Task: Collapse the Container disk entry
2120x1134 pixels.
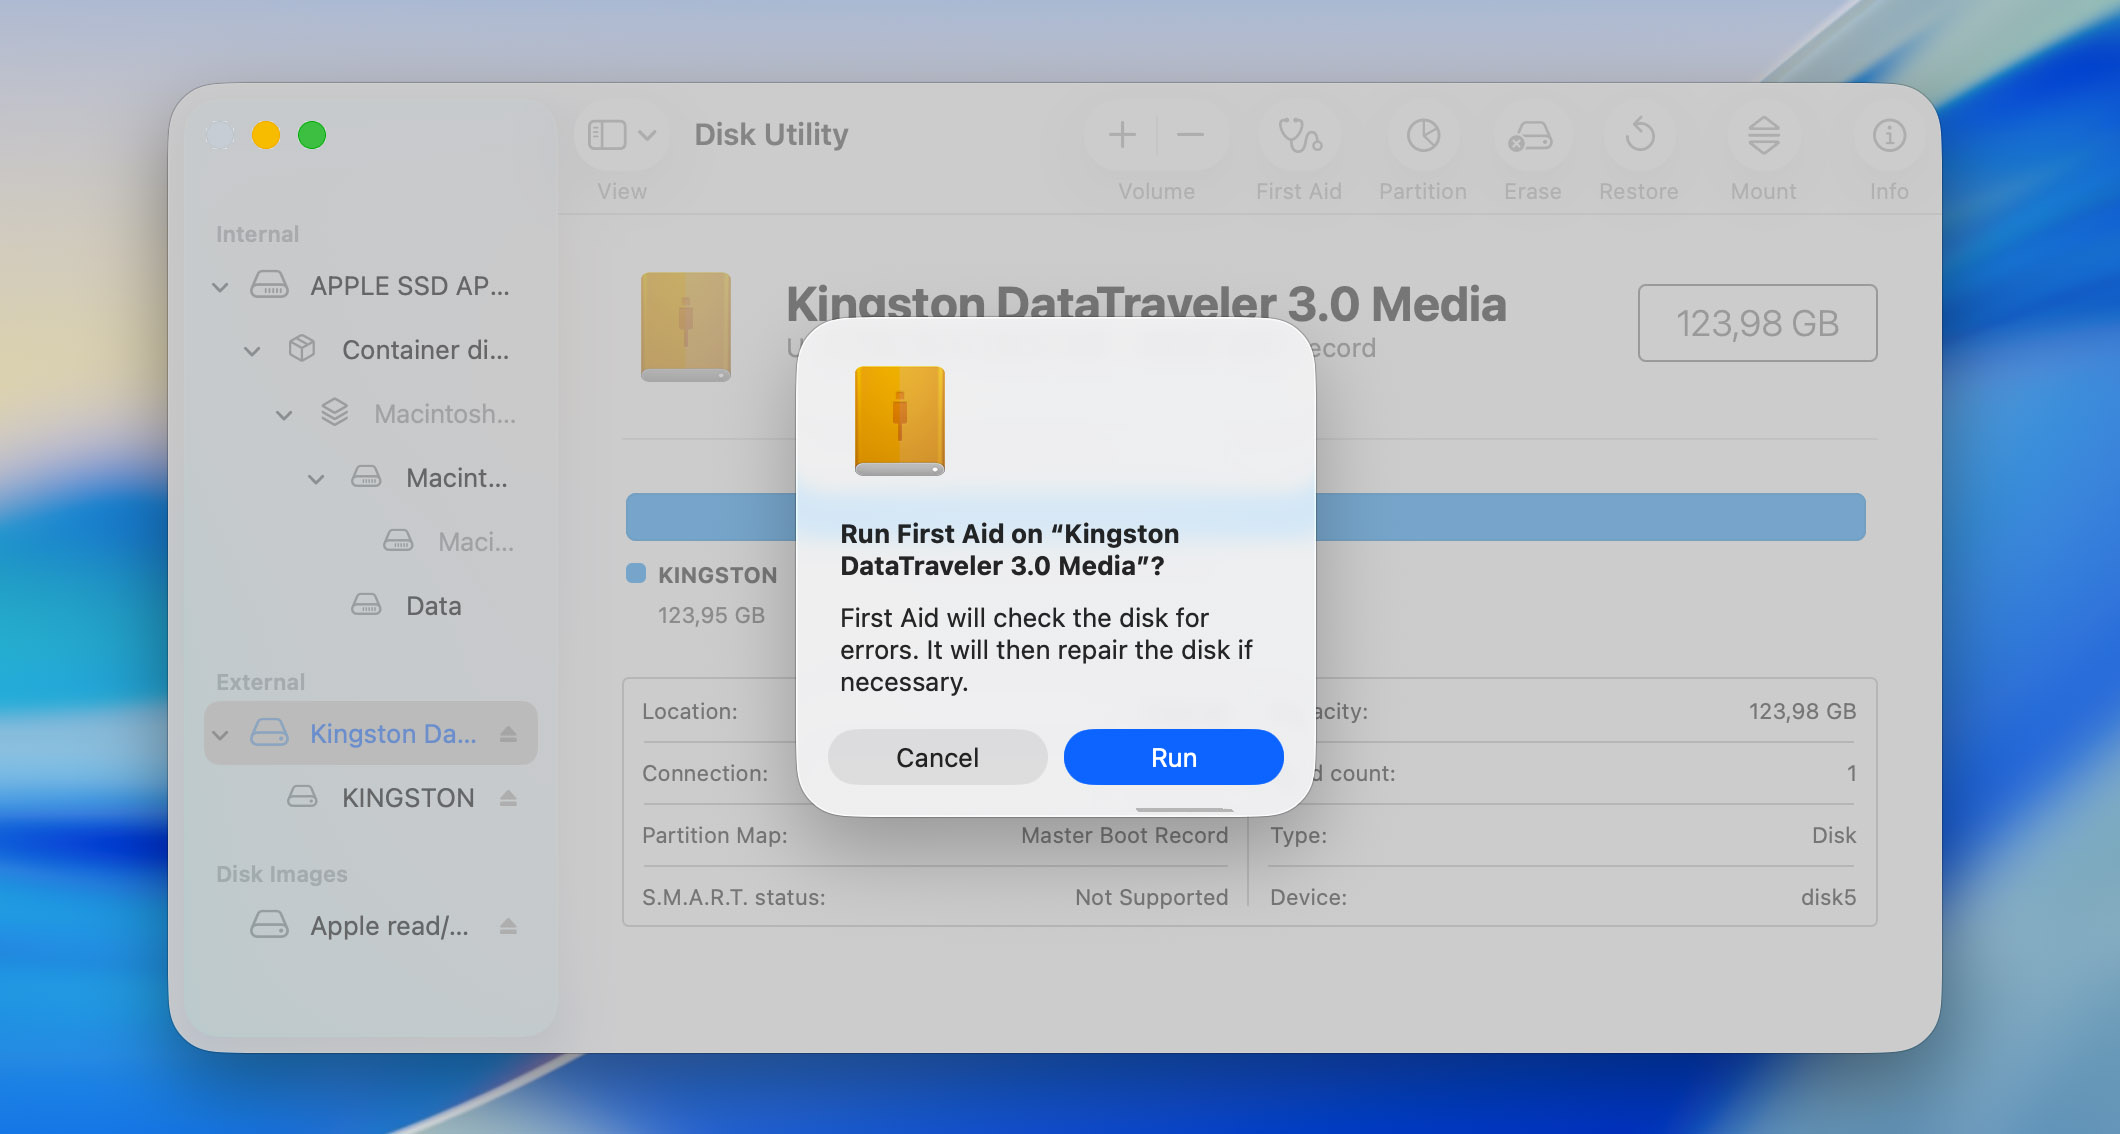Action: click(251, 350)
